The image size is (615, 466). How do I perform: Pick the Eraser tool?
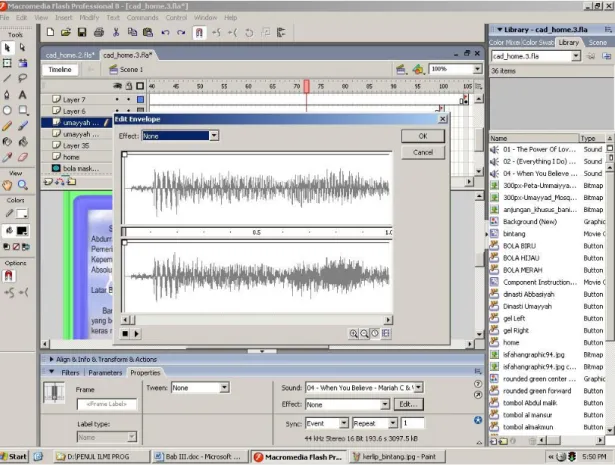tap(23, 157)
